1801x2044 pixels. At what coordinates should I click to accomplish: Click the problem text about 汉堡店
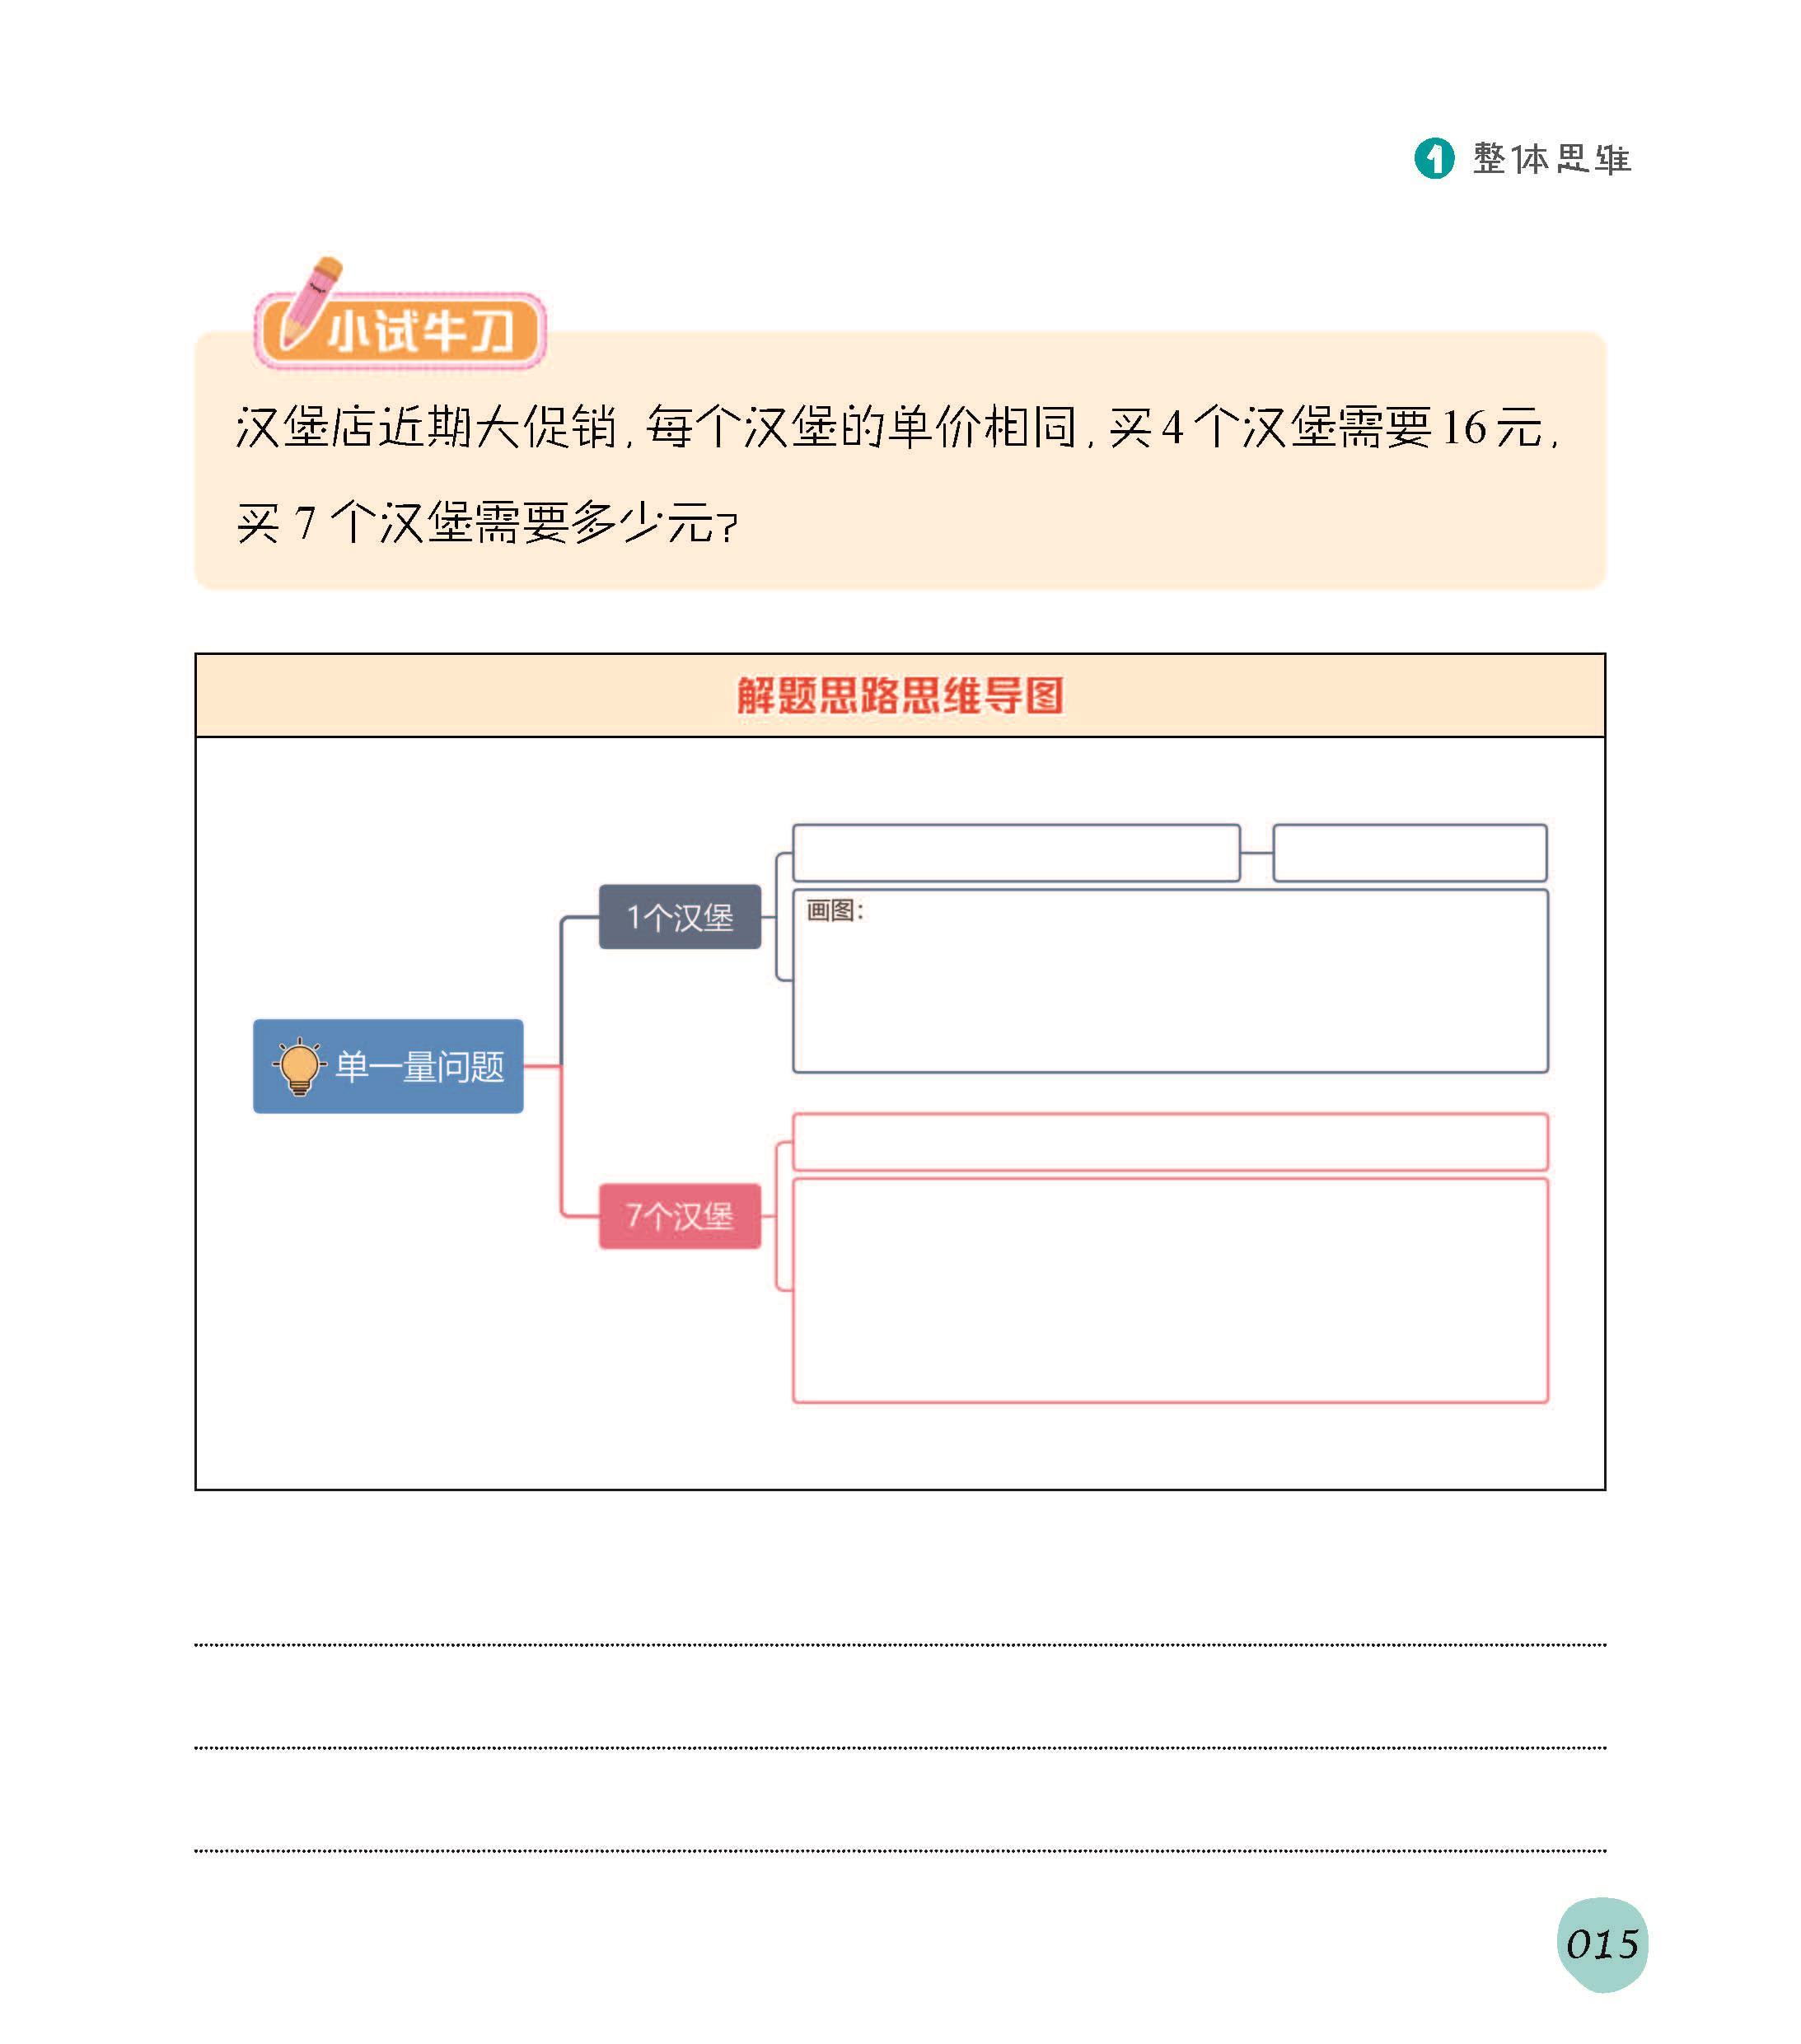point(897,428)
